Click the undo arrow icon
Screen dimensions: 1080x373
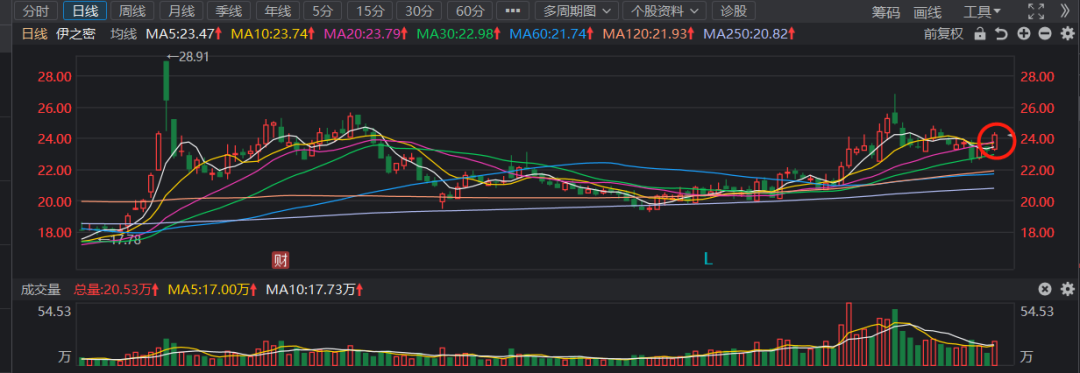click(1001, 34)
